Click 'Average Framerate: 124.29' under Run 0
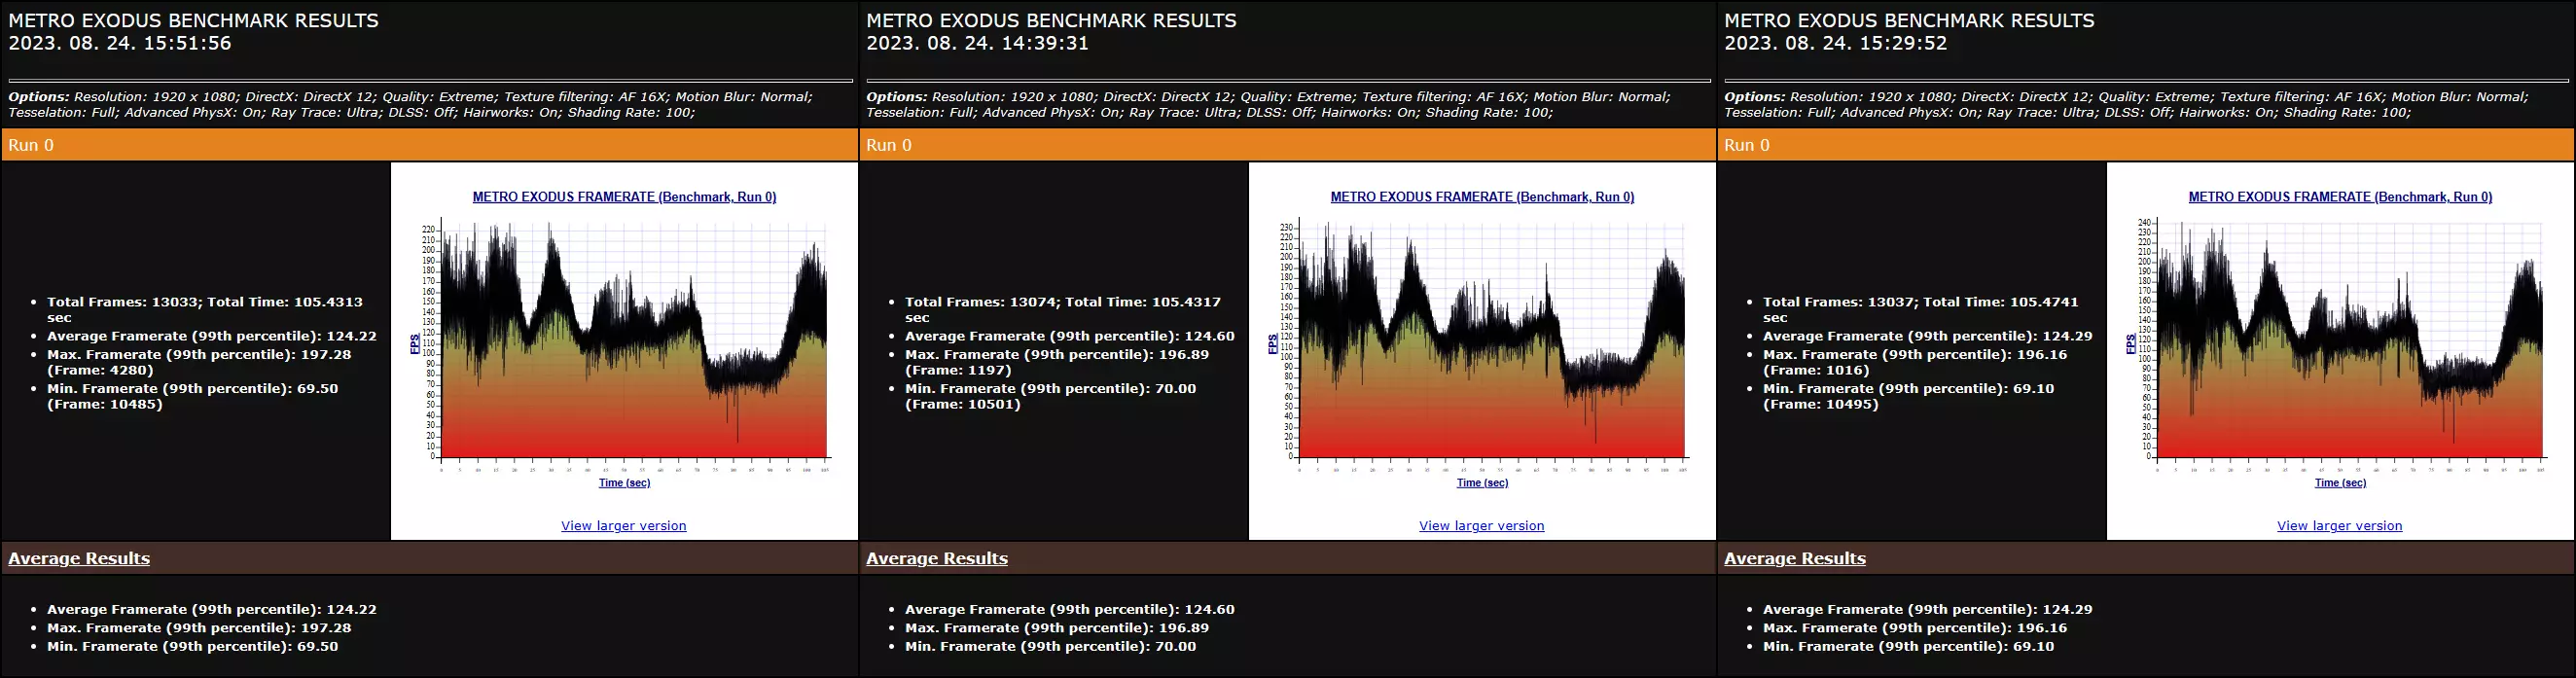 click(x=1928, y=336)
